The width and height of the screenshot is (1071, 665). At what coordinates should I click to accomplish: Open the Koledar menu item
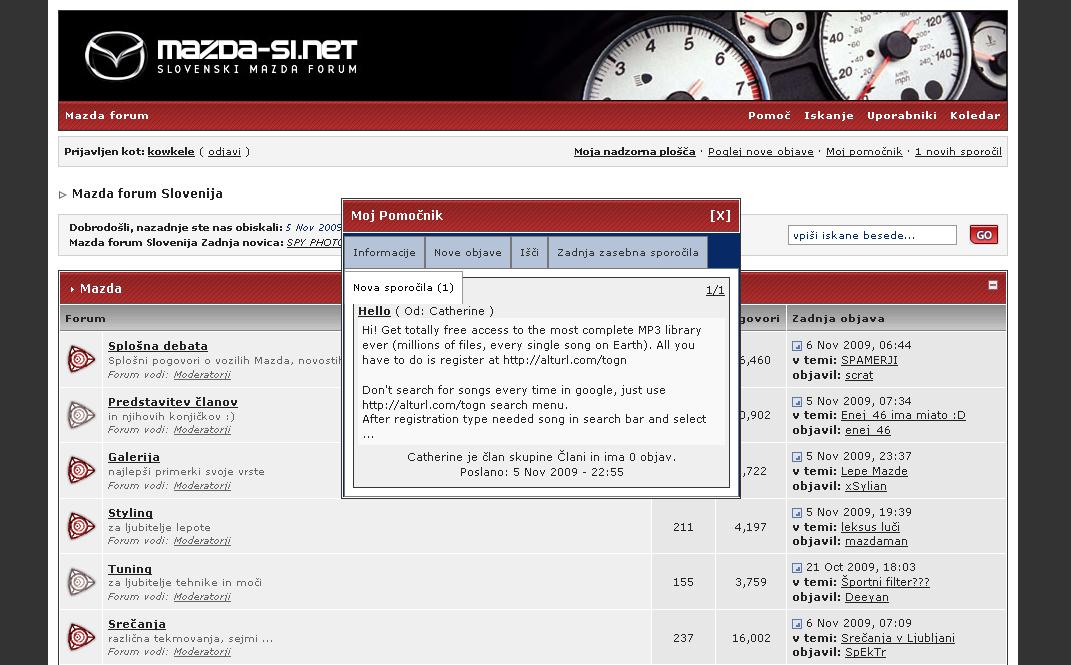975,115
